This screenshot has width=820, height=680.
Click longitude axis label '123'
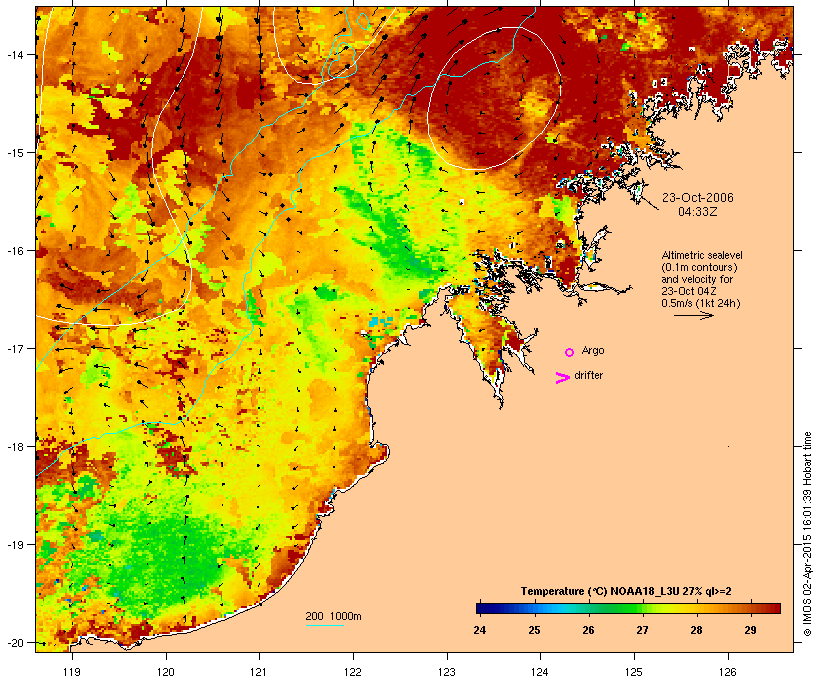[x=447, y=672]
